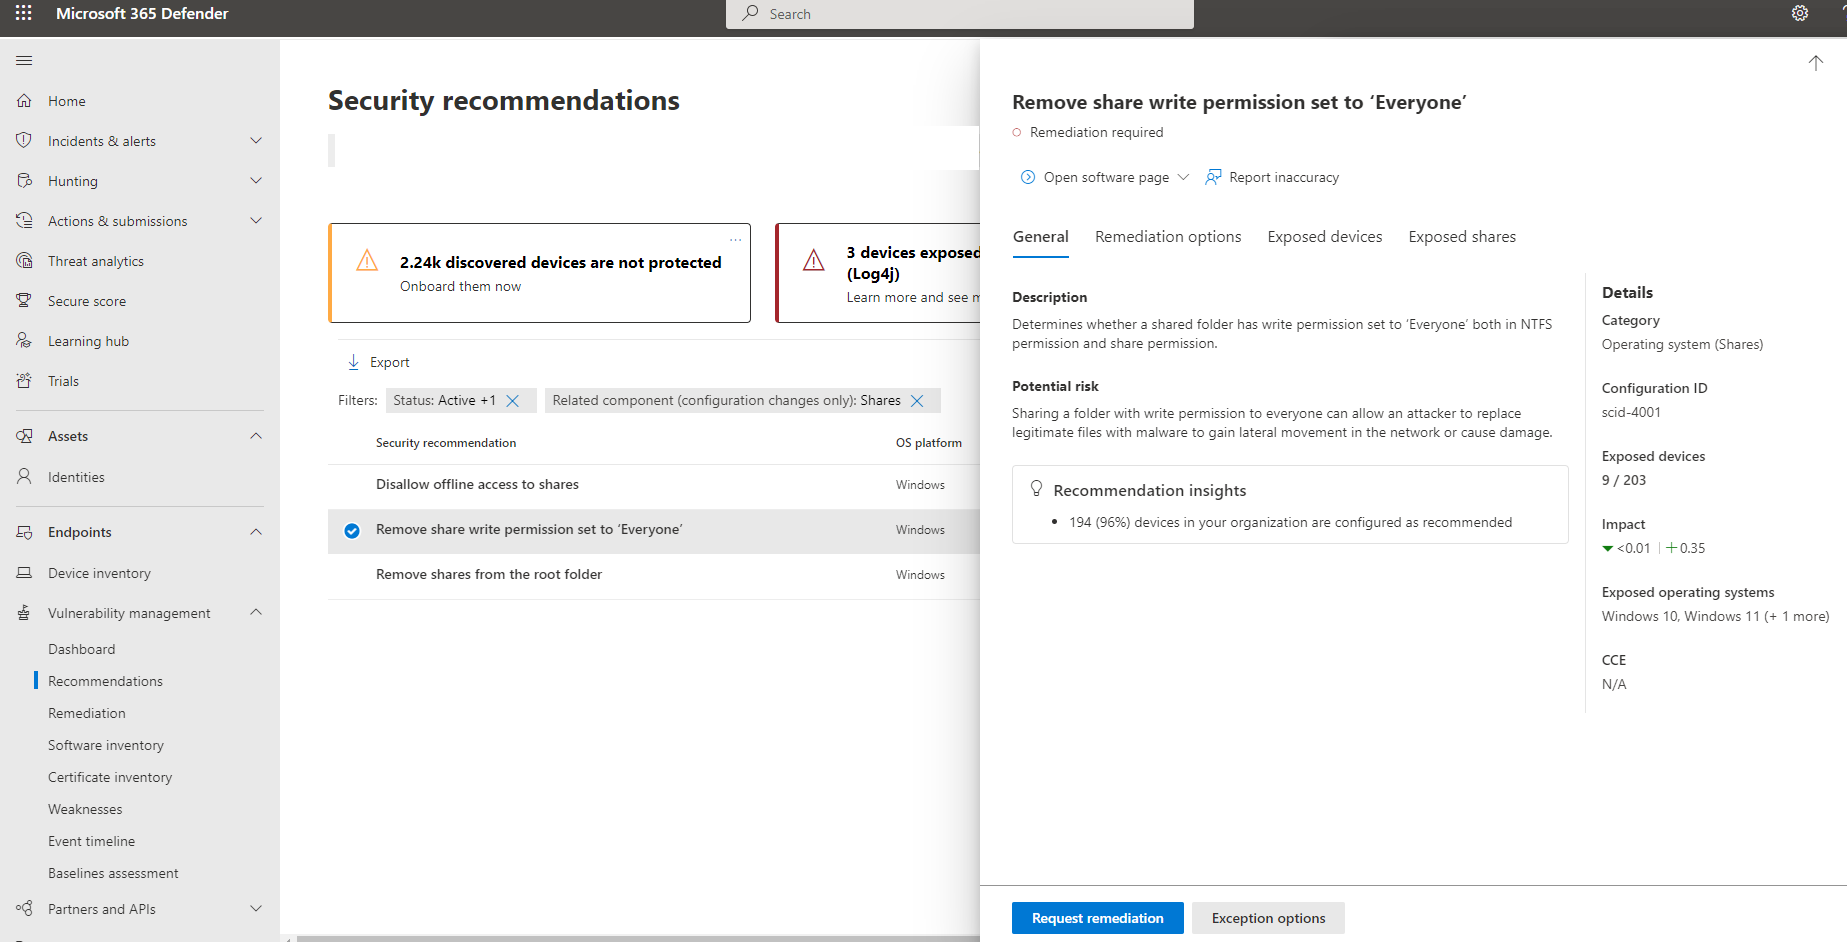Select 'Disallow offline access to shares' row

(x=654, y=485)
